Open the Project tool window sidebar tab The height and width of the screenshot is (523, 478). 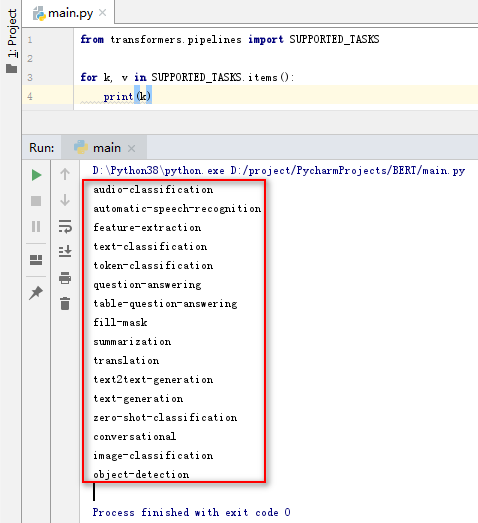pos(12,33)
